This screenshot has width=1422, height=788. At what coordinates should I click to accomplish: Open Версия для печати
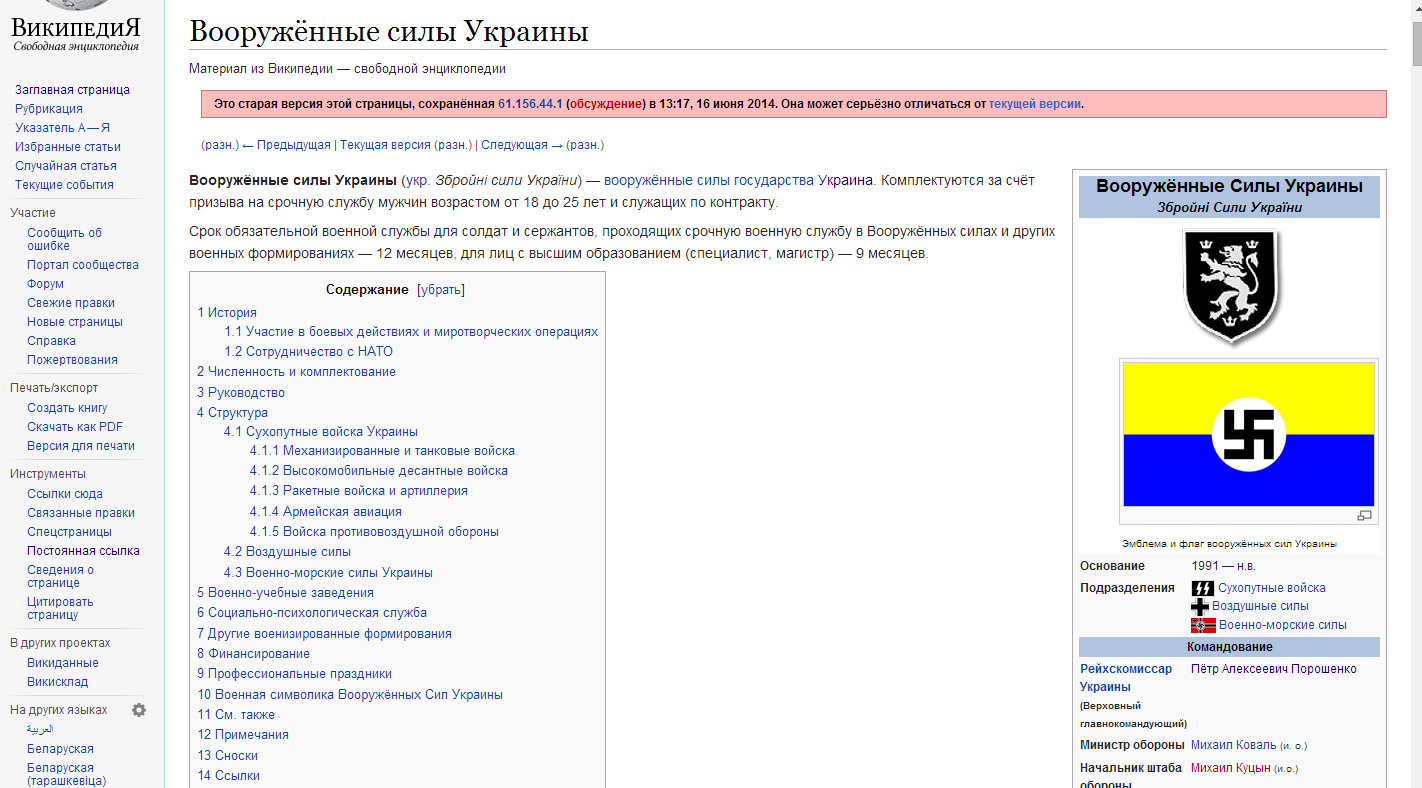point(81,446)
